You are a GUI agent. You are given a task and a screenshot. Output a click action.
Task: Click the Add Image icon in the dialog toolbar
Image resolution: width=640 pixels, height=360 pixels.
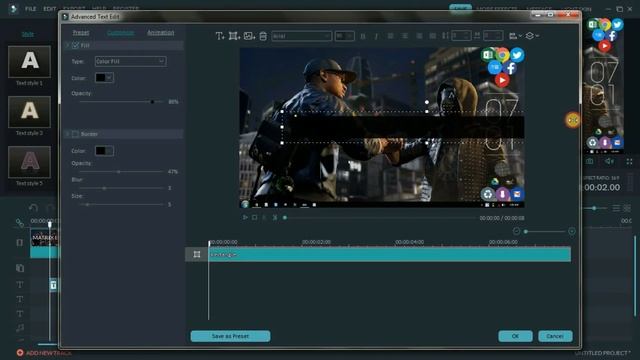[x=249, y=36]
